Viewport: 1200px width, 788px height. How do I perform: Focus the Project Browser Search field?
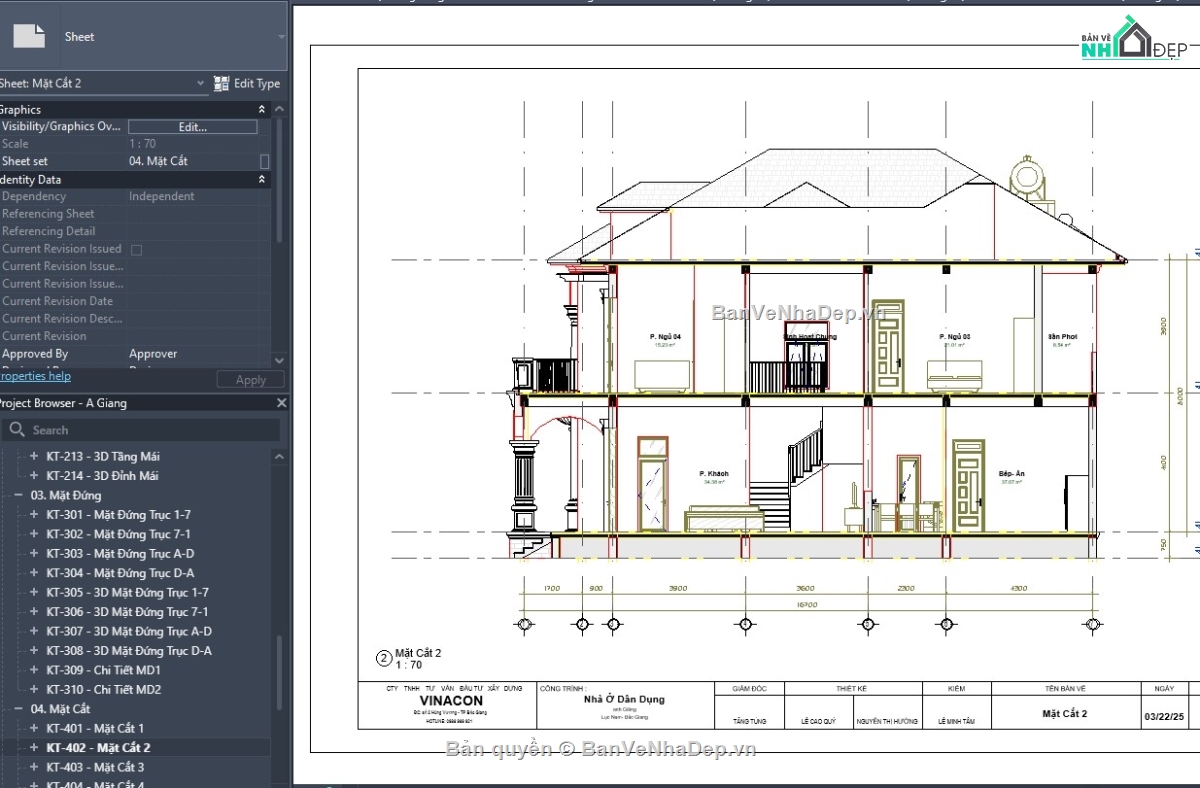coord(141,430)
